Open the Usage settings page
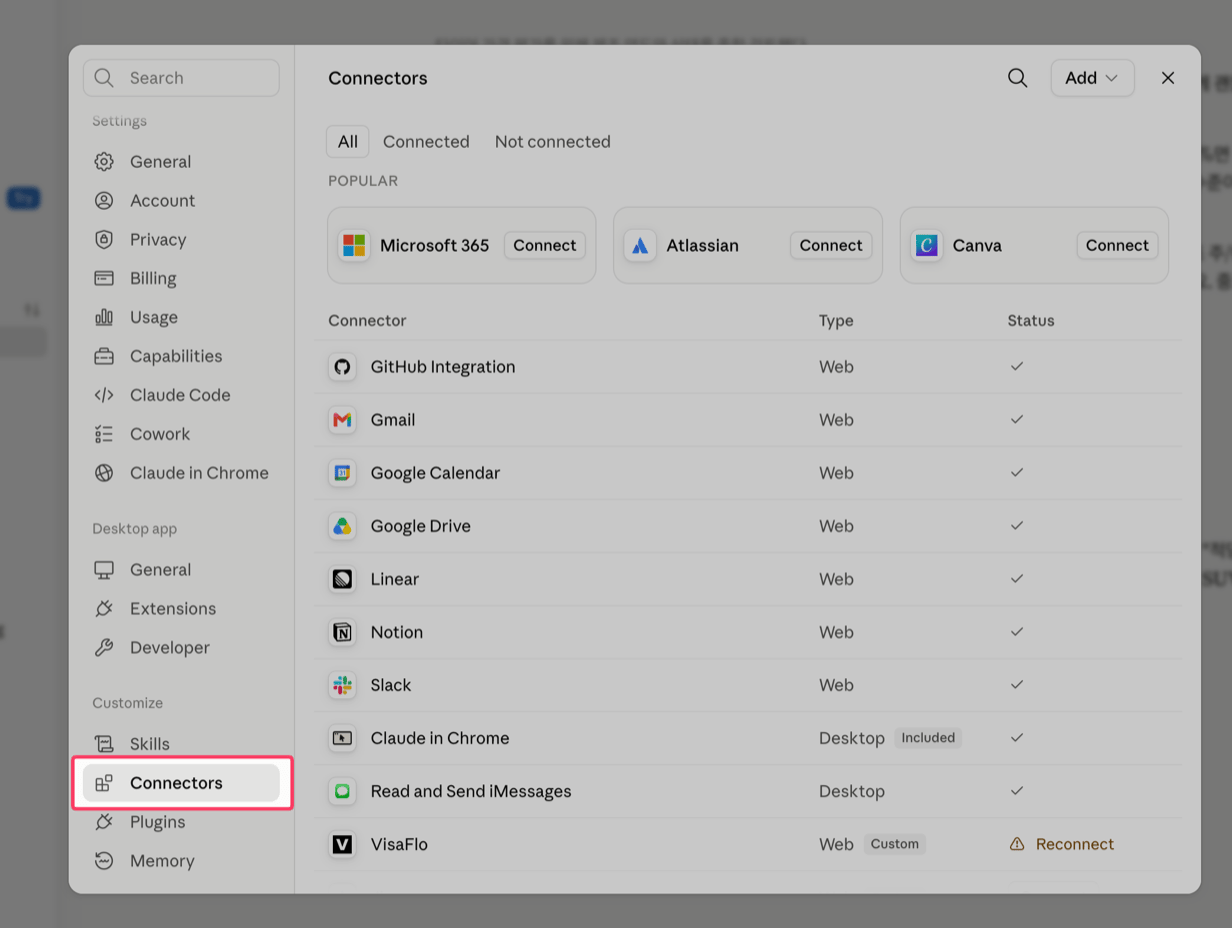 [x=181, y=317]
